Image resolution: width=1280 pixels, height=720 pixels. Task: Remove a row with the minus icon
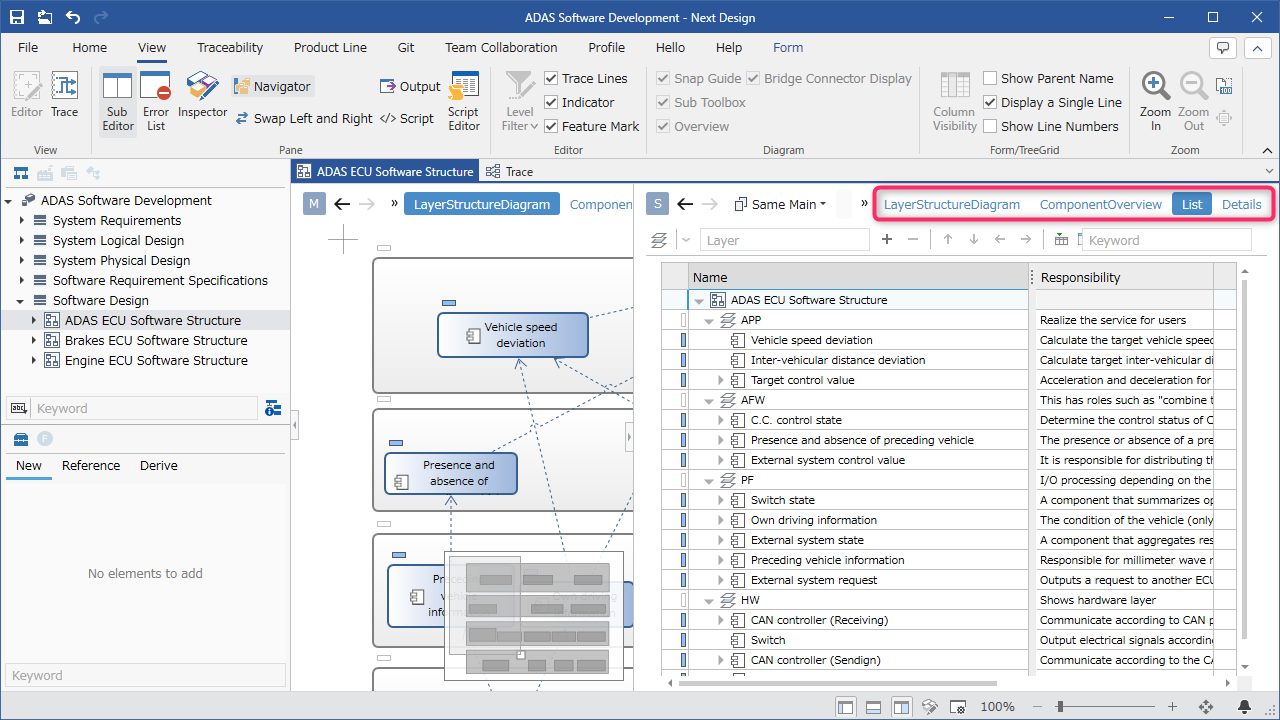(x=912, y=240)
